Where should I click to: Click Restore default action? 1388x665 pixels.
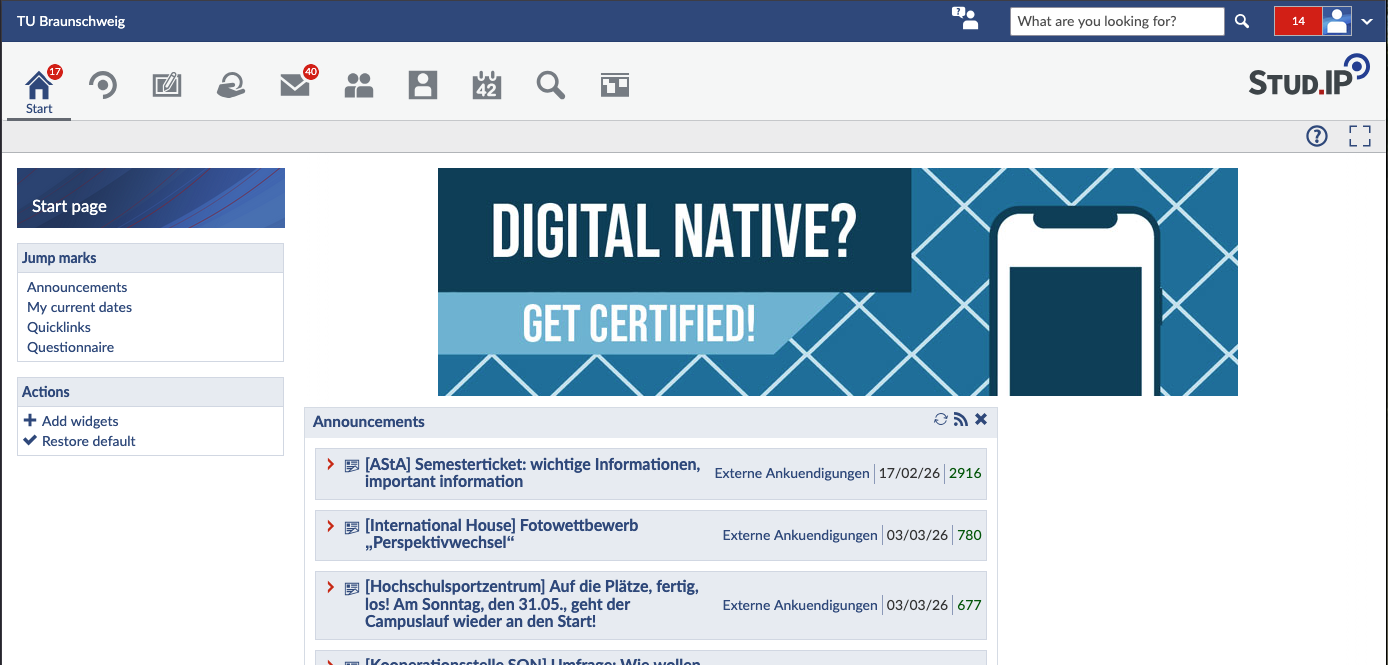click(88, 441)
